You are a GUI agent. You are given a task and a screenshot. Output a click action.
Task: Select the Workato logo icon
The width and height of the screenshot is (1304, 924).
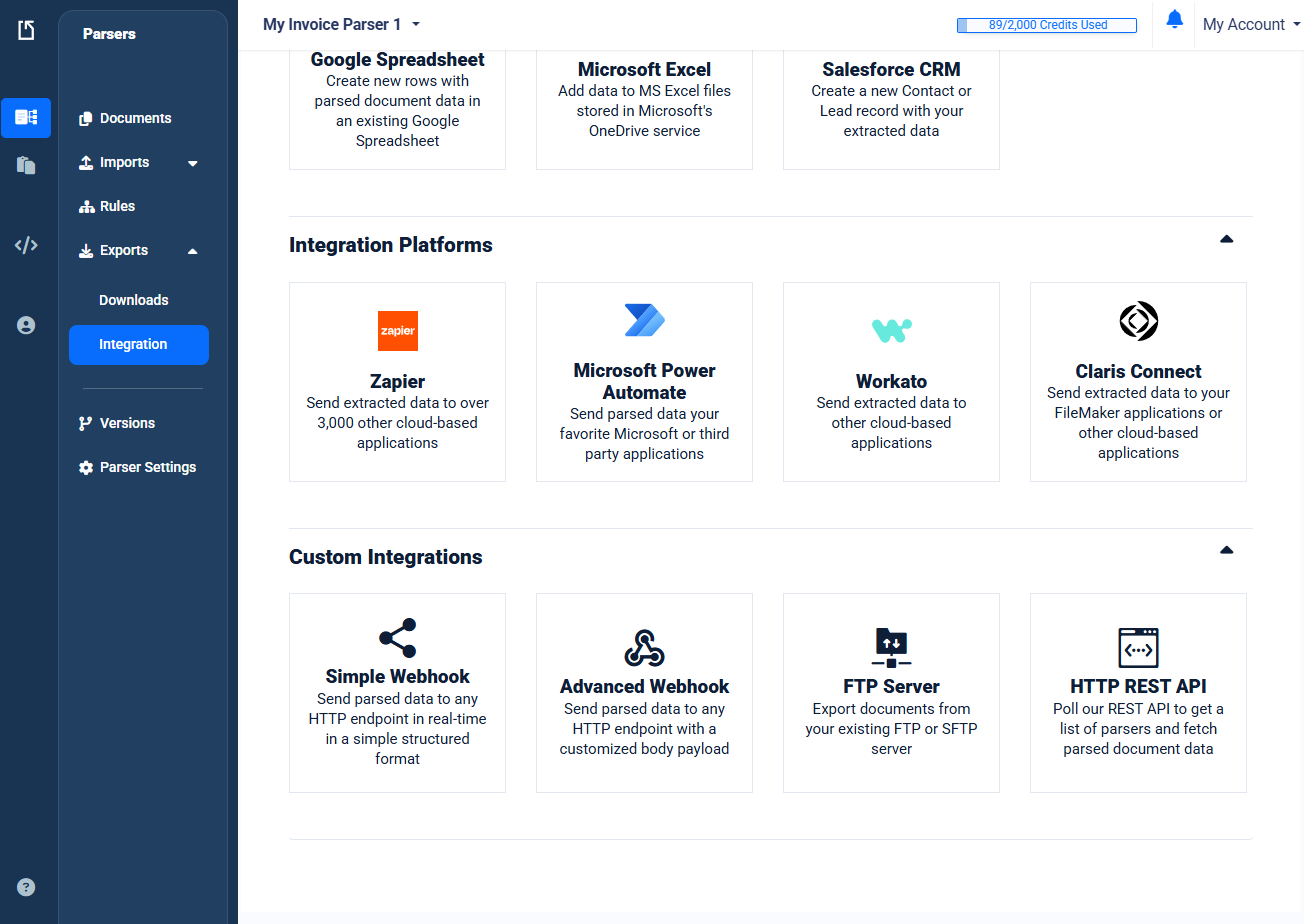pos(891,330)
